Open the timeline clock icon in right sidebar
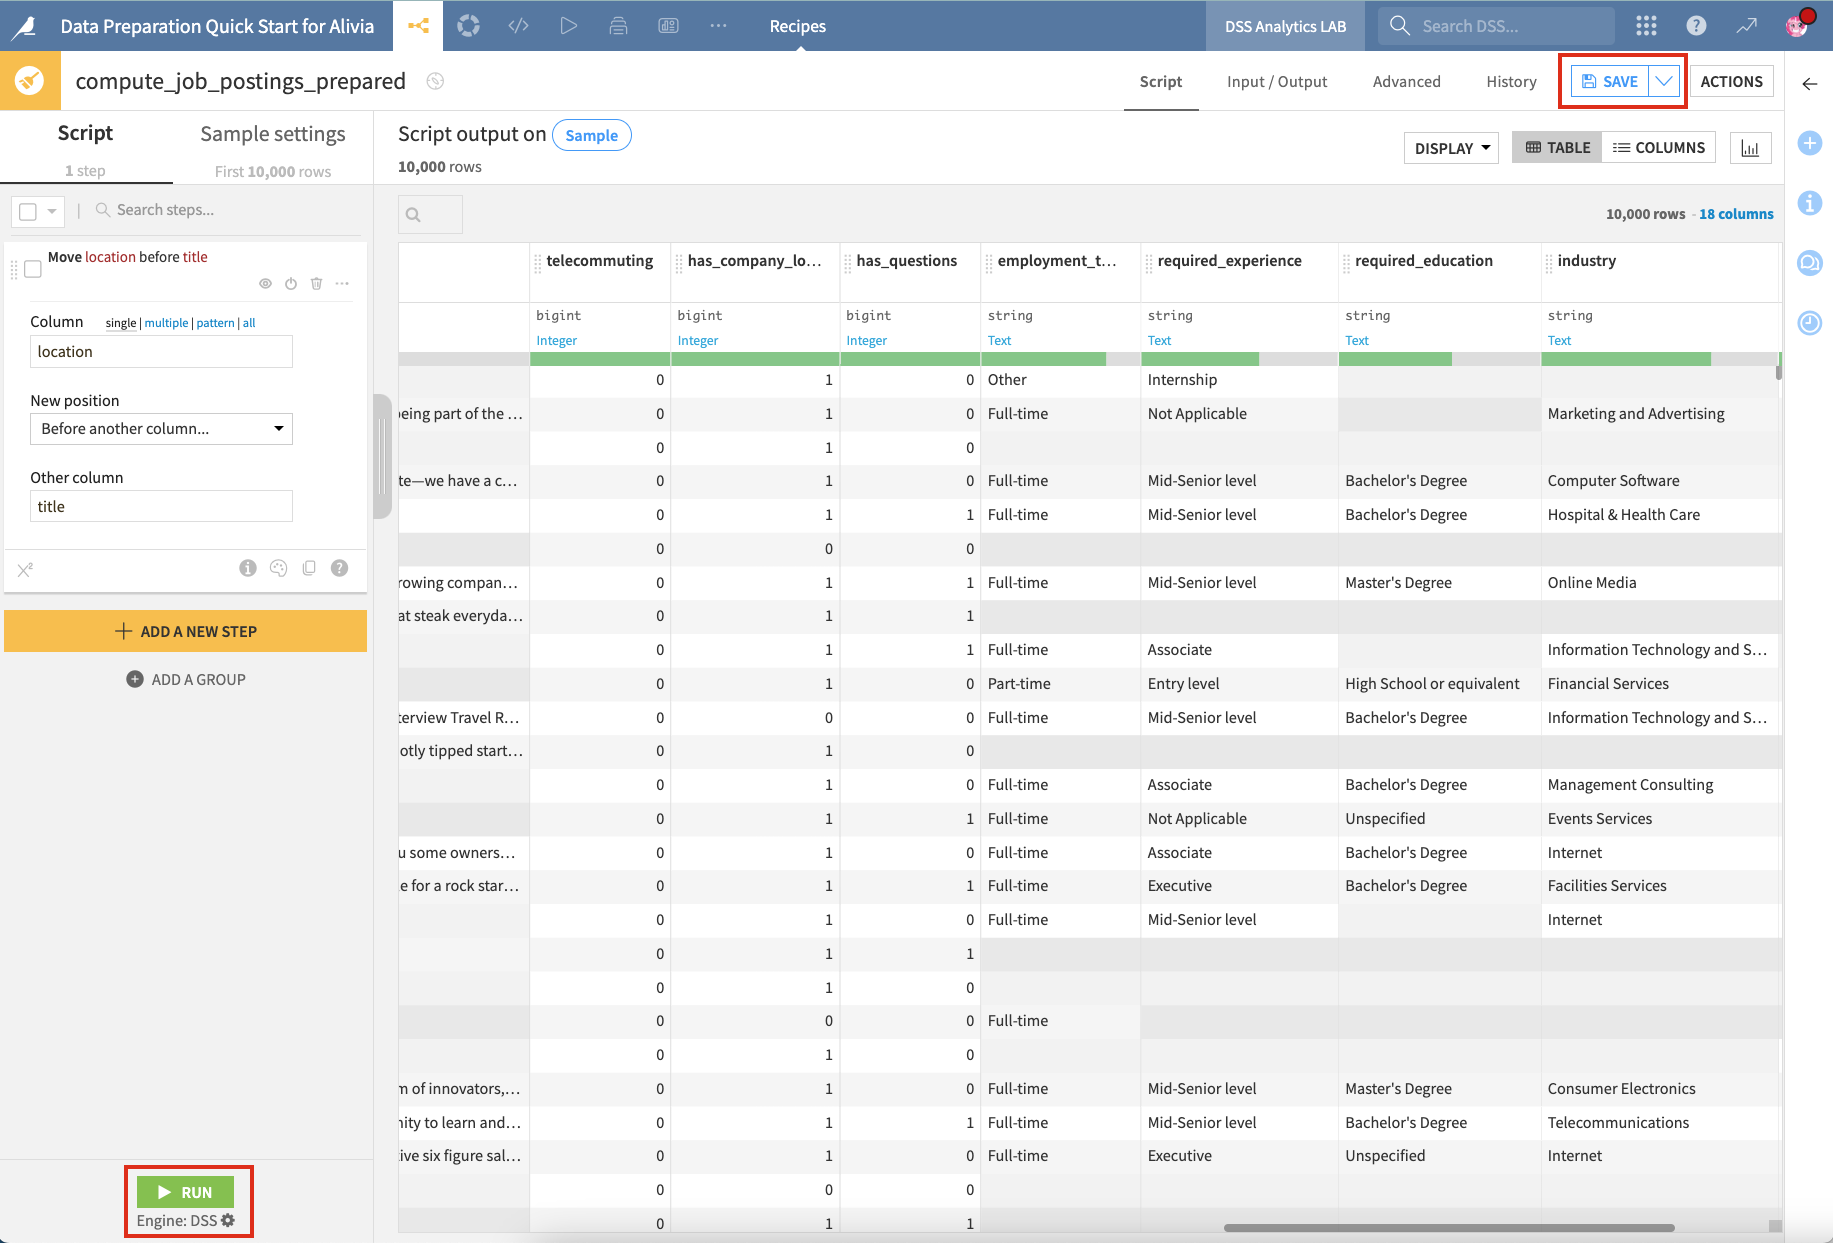This screenshot has height=1243, width=1833. coord(1809,322)
